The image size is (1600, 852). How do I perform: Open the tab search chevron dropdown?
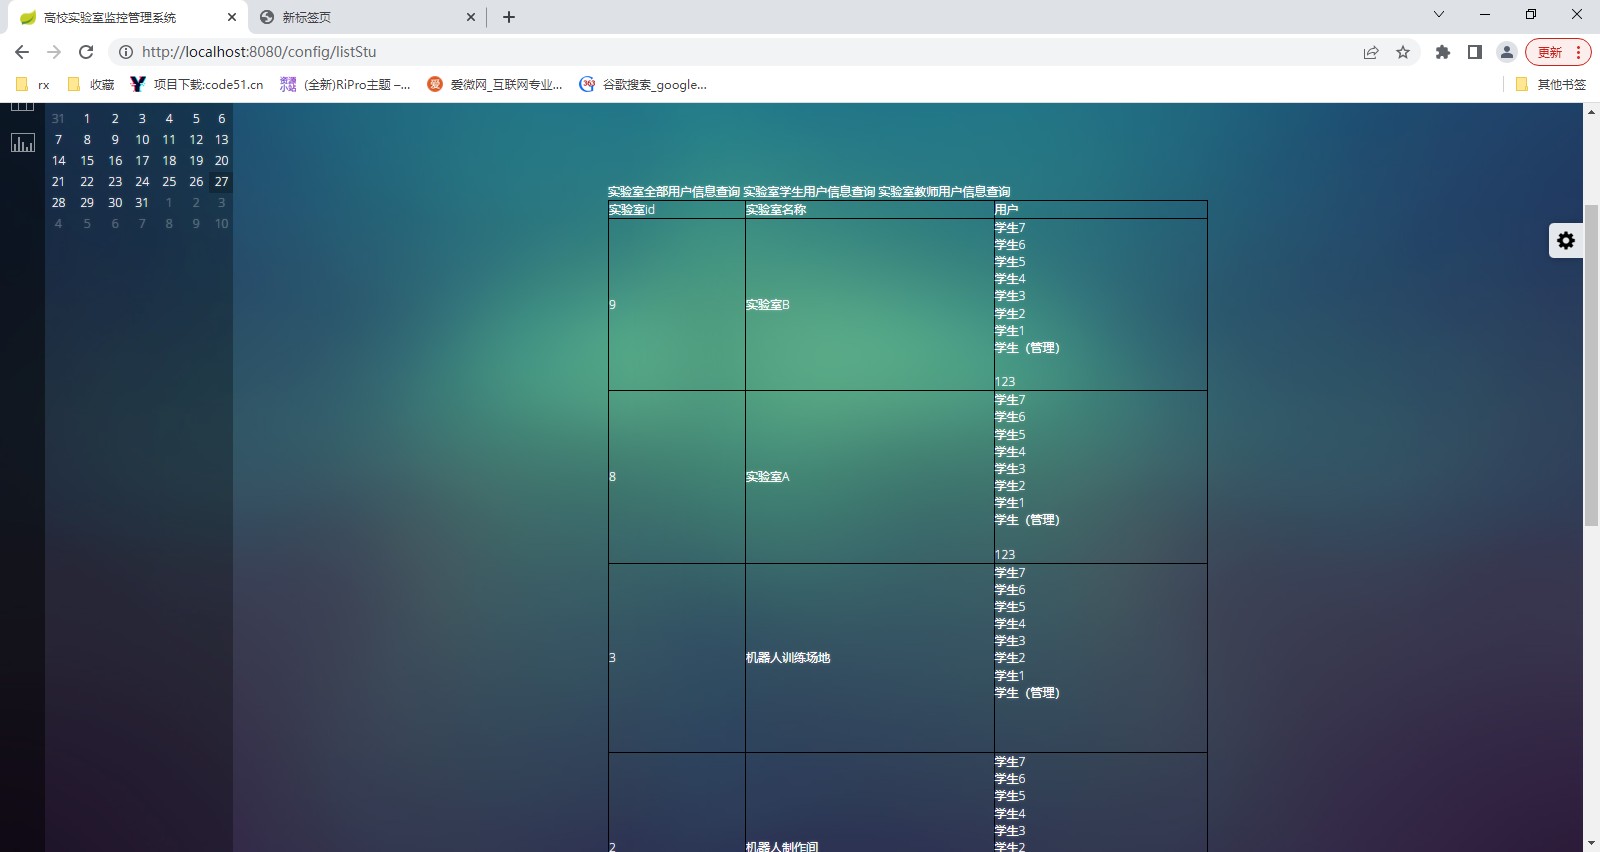point(1439,14)
